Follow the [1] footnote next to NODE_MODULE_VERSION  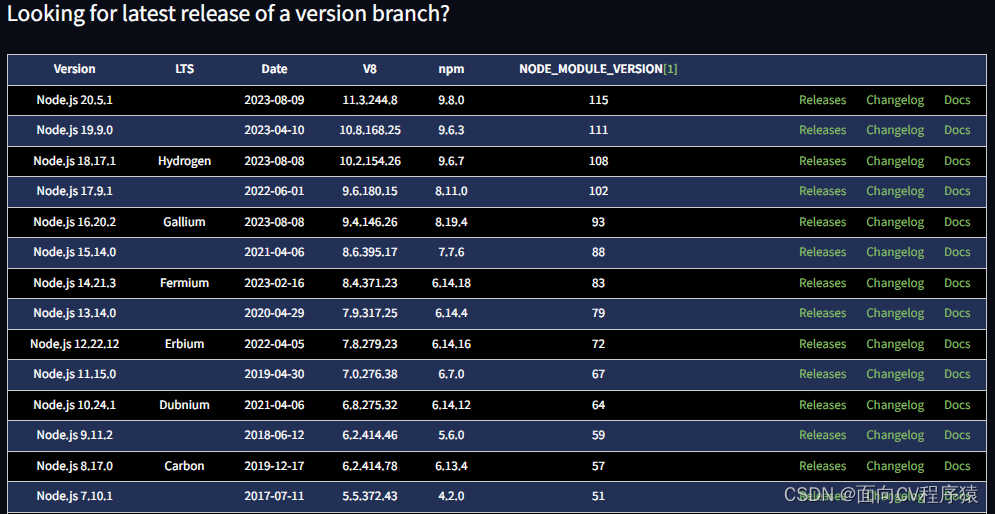[670, 69]
